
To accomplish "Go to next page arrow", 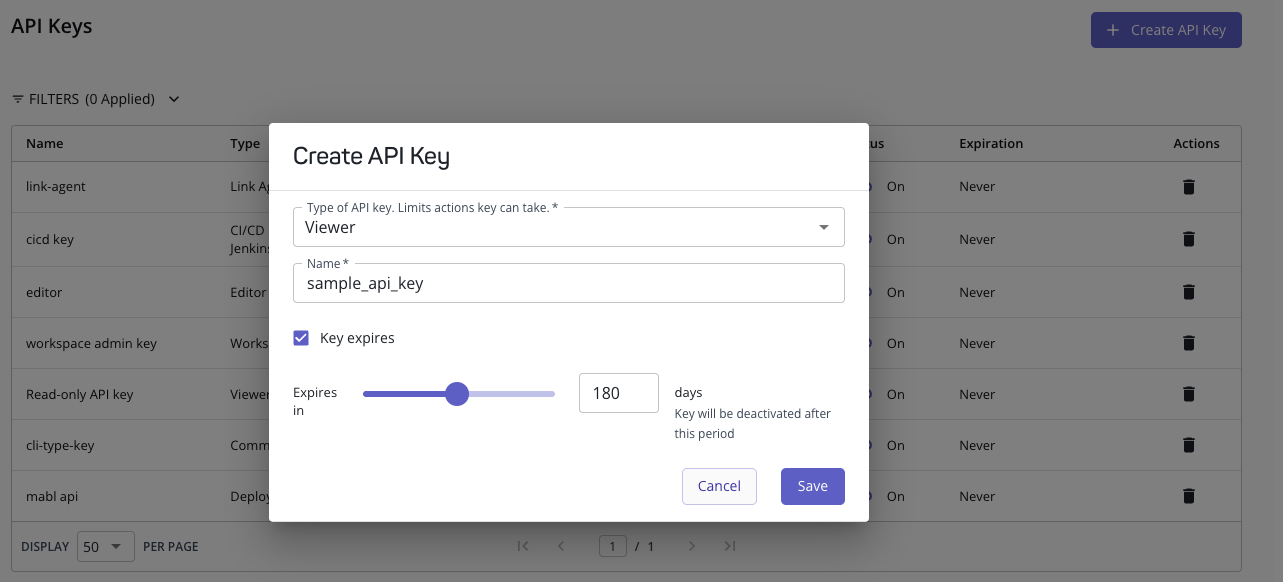I will pyautogui.click(x=691, y=546).
